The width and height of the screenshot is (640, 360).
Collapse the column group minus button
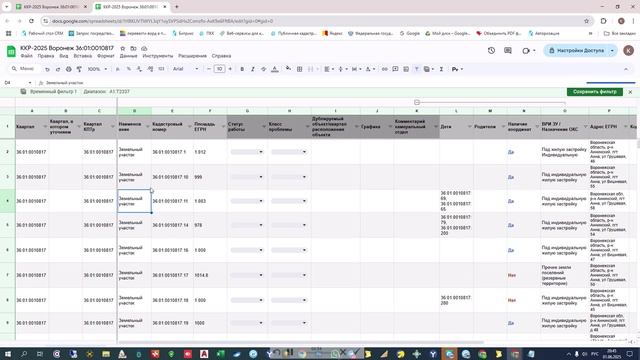point(417,102)
